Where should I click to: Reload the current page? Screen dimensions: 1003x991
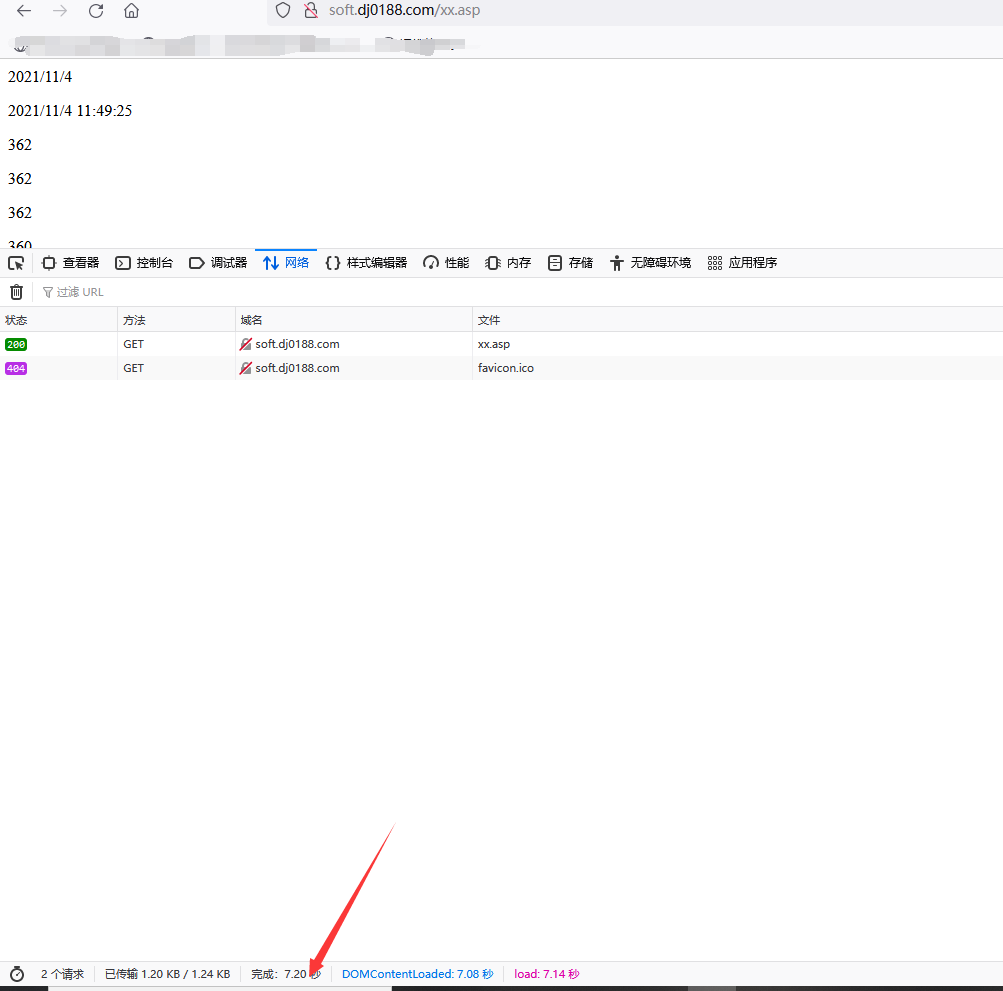click(96, 11)
